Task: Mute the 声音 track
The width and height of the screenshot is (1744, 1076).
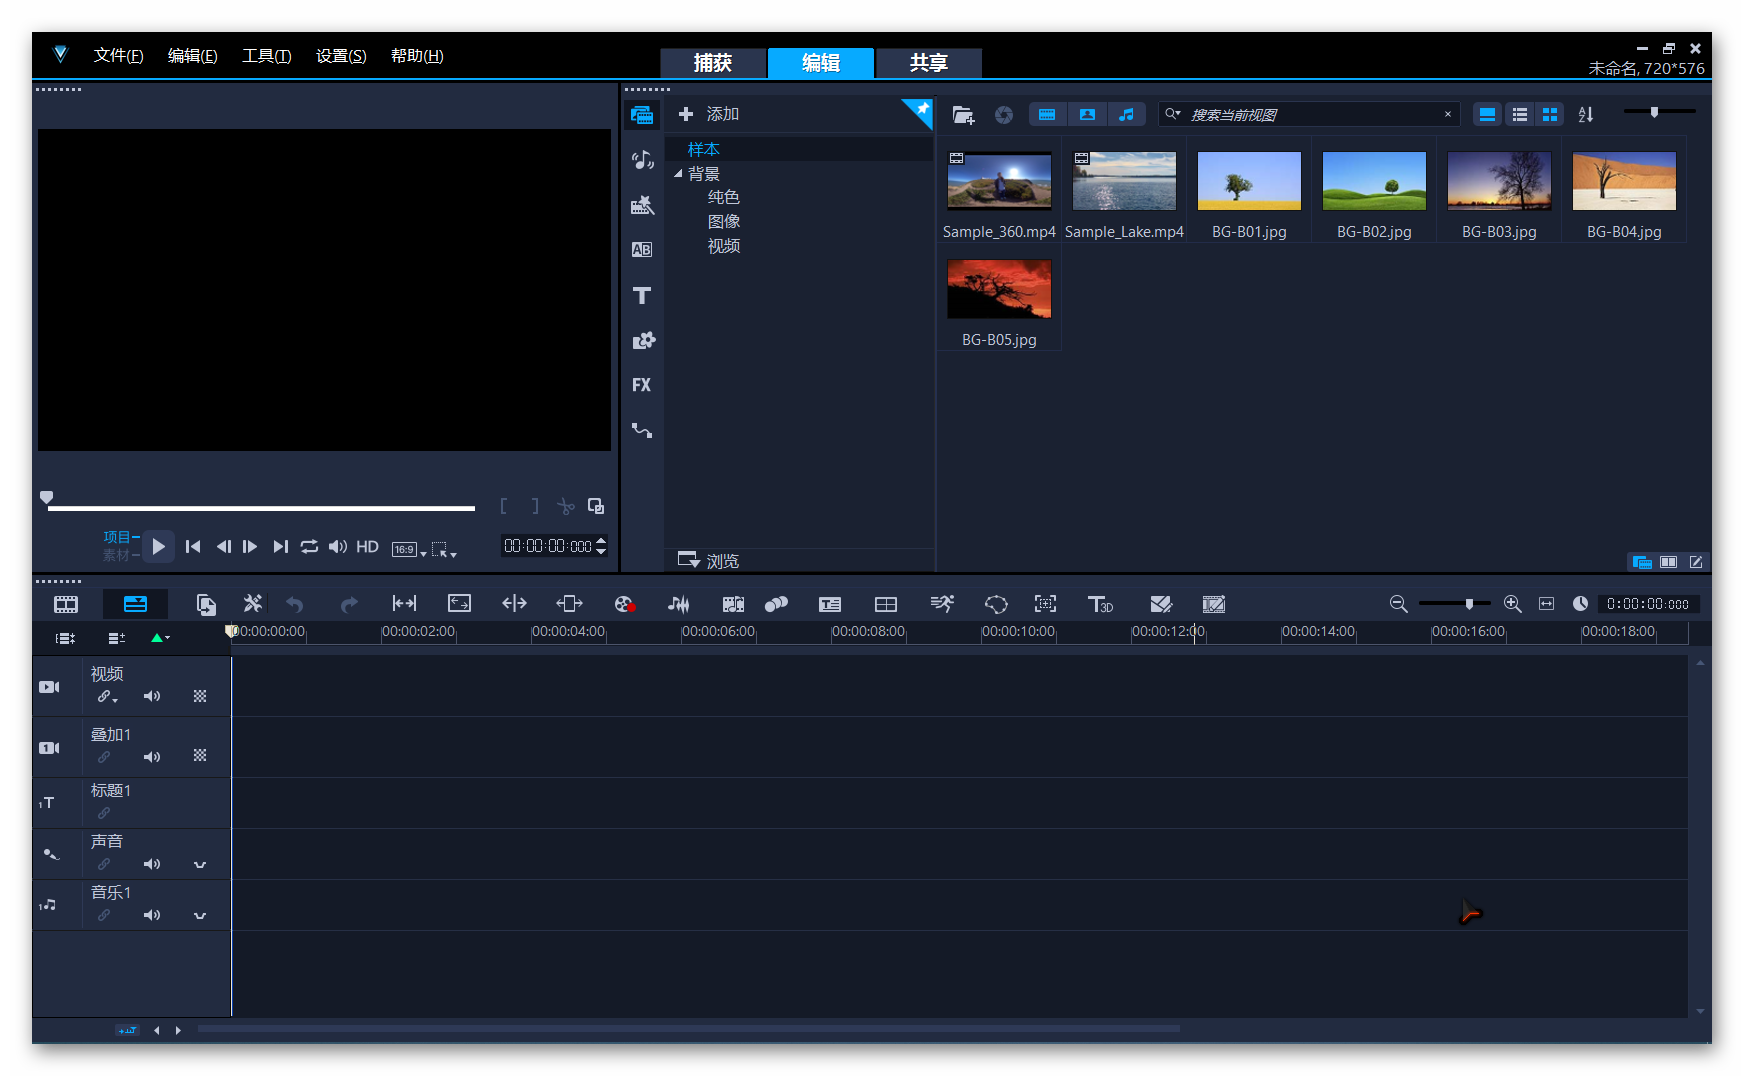Action: pyautogui.click(x=152, y=864)
